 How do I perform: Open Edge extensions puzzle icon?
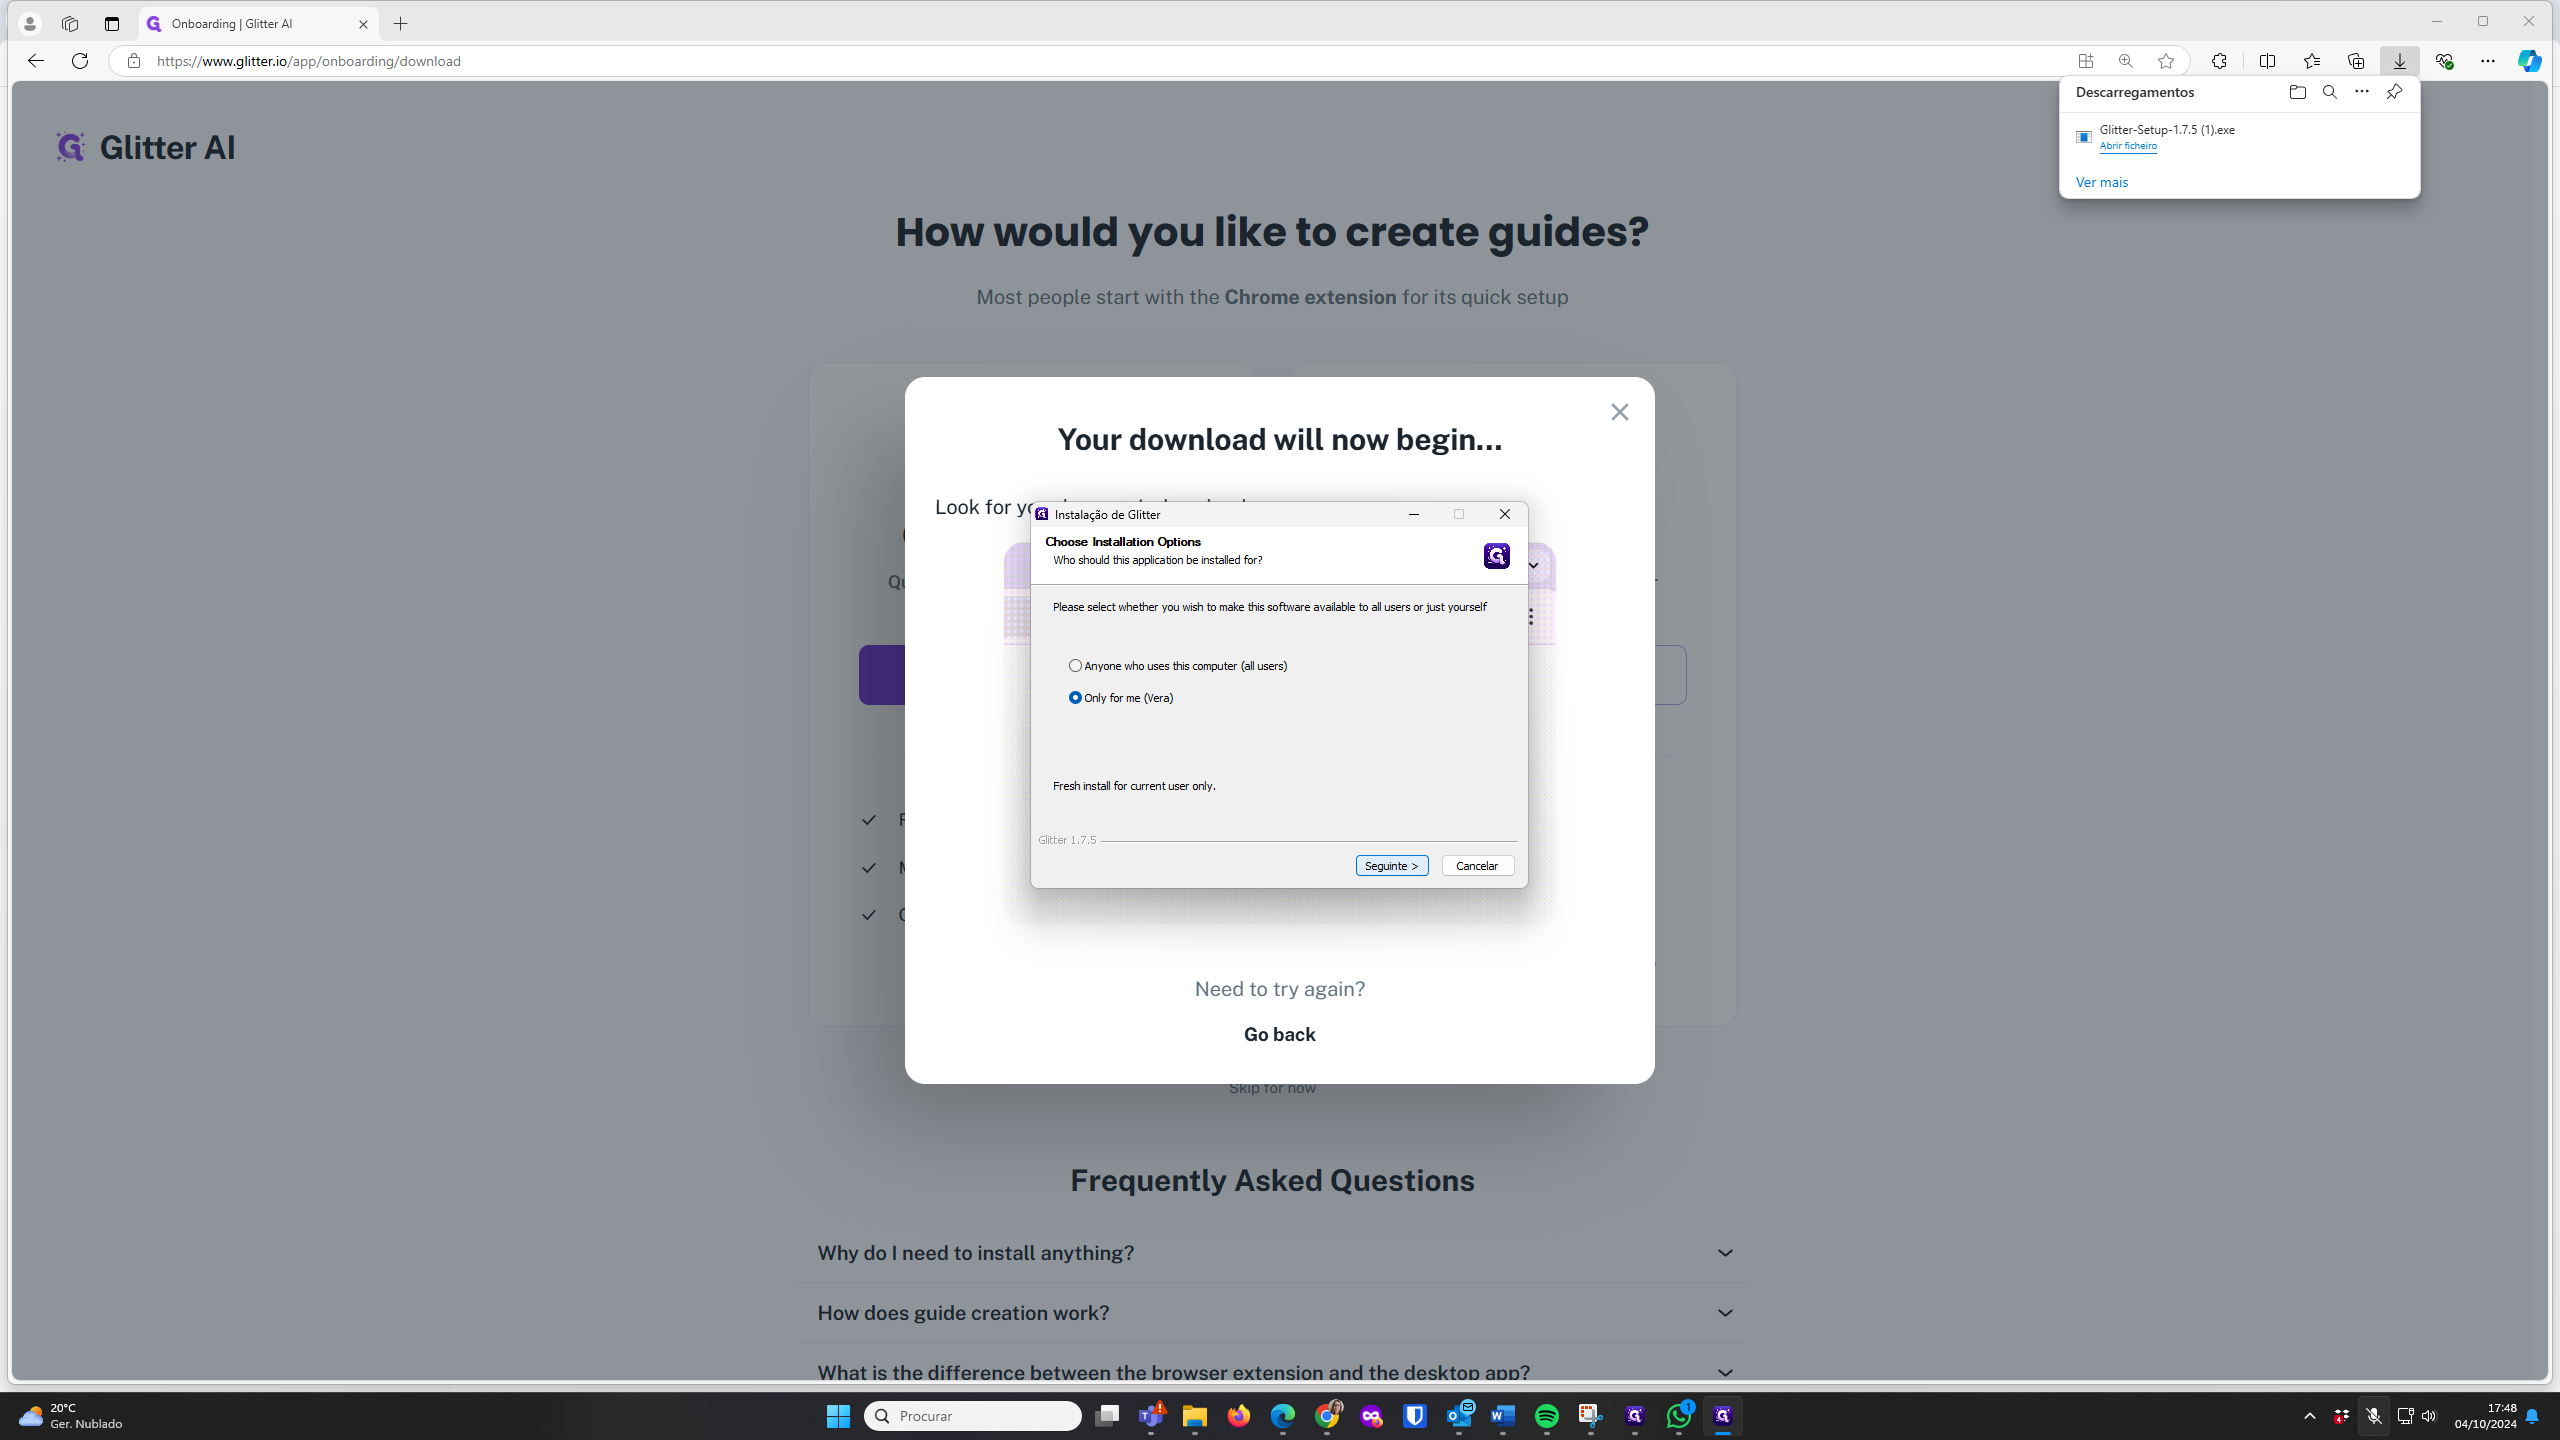click(x=2219, y=61)
